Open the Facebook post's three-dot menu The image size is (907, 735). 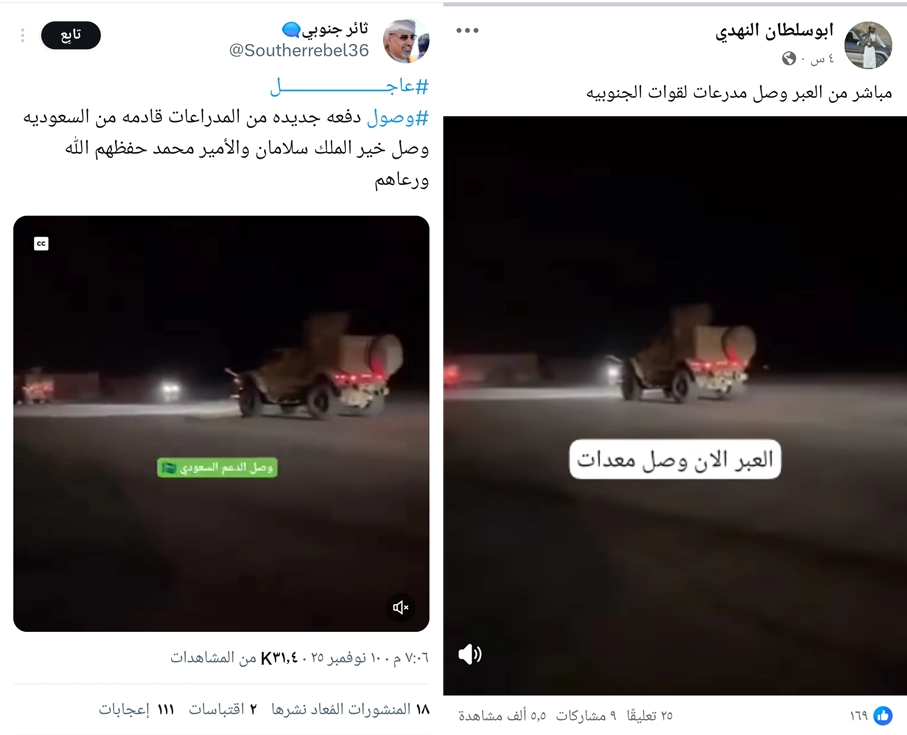click(467, 30)
